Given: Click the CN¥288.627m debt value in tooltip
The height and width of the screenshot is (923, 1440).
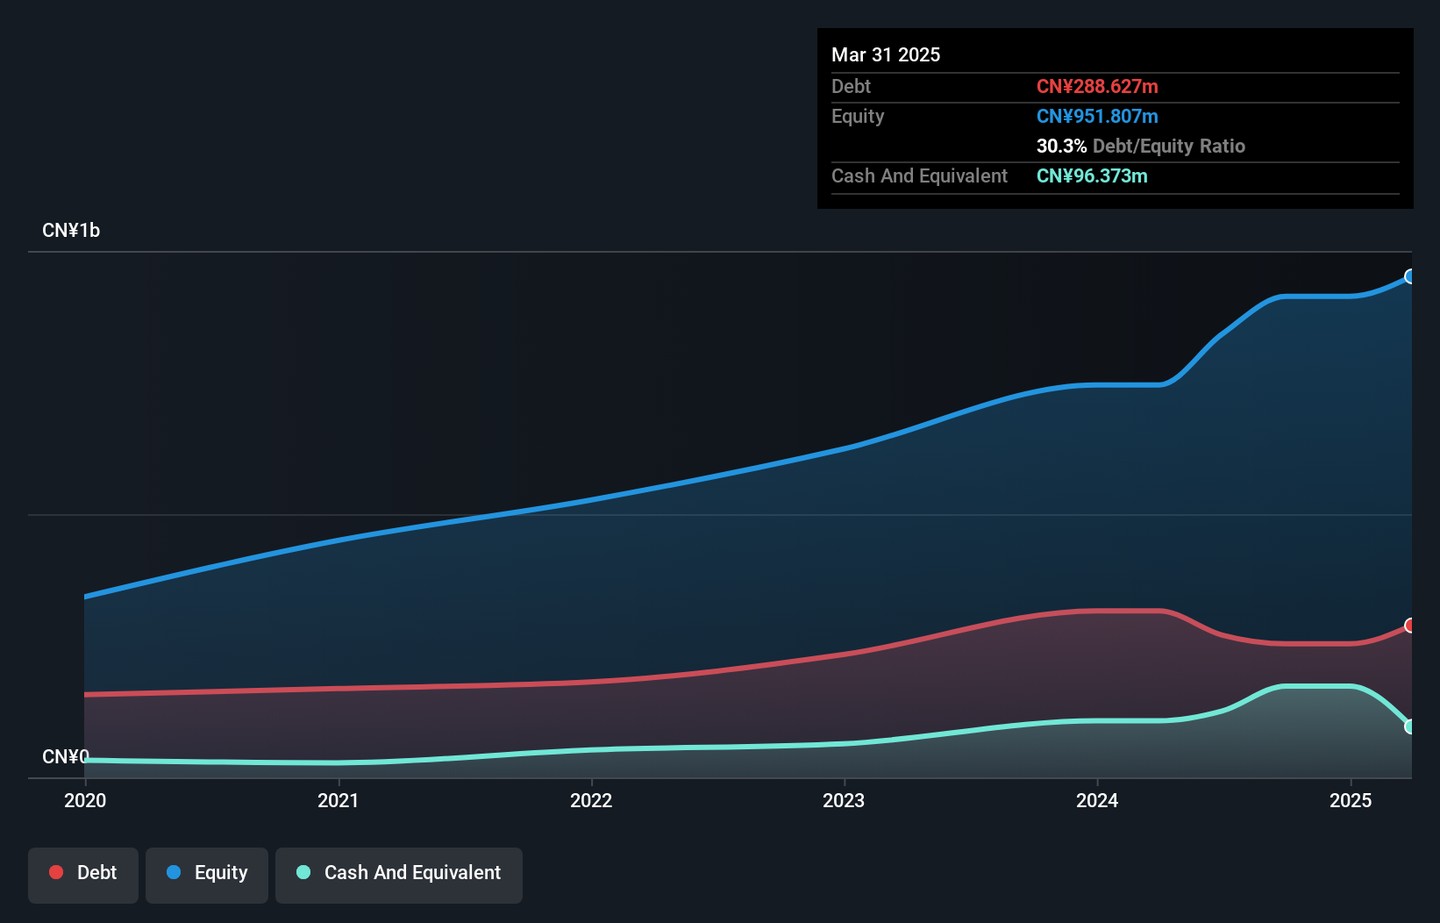Looking at the screenshot, I should (x=1097, y=87).
